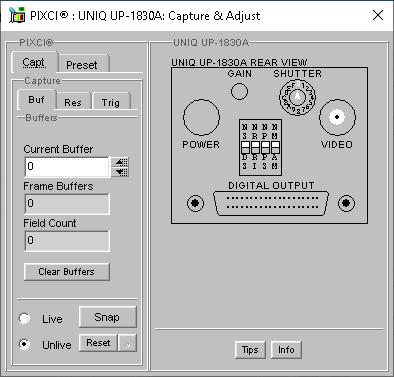Click the 'UNIQ UP-1830A REAR VIEW' label
Screen dimensions: 394x377
tap(239, 63)
